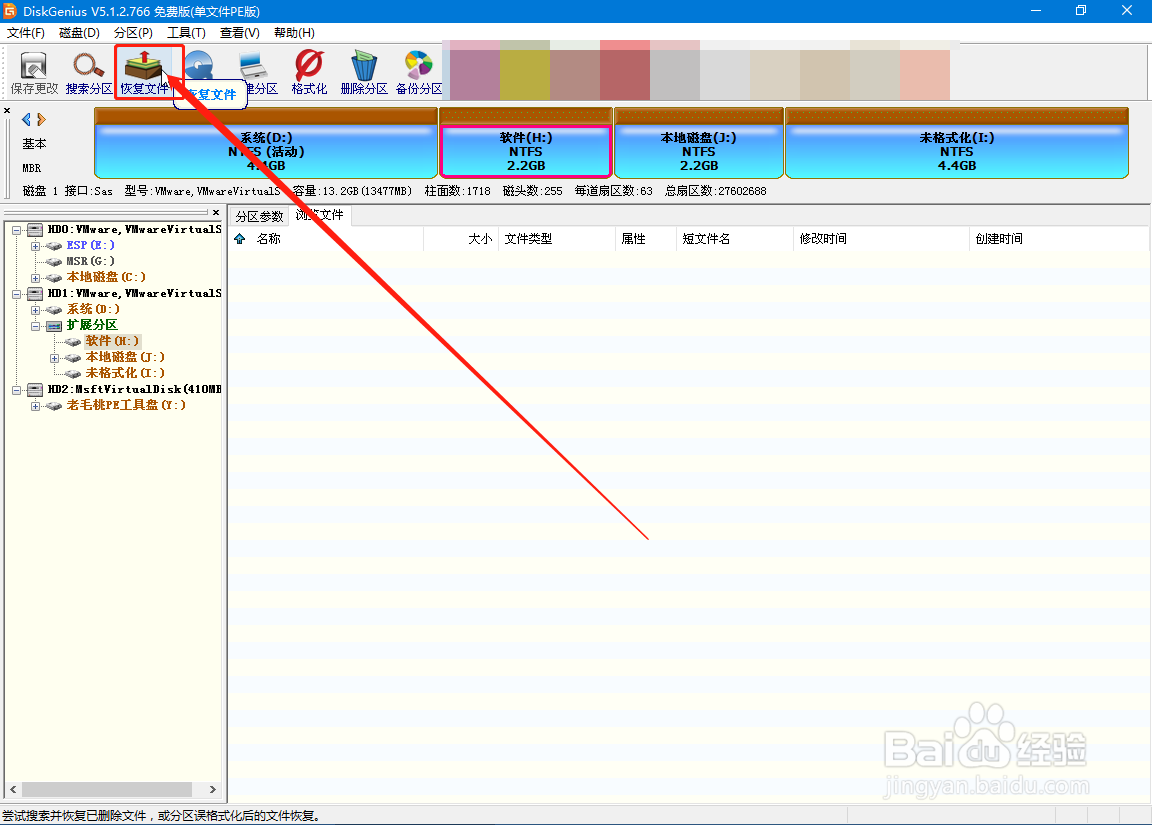Select HD2:MsftVirtualDisk in tree
The image size is (1152, 825).
tap(134, 389)
